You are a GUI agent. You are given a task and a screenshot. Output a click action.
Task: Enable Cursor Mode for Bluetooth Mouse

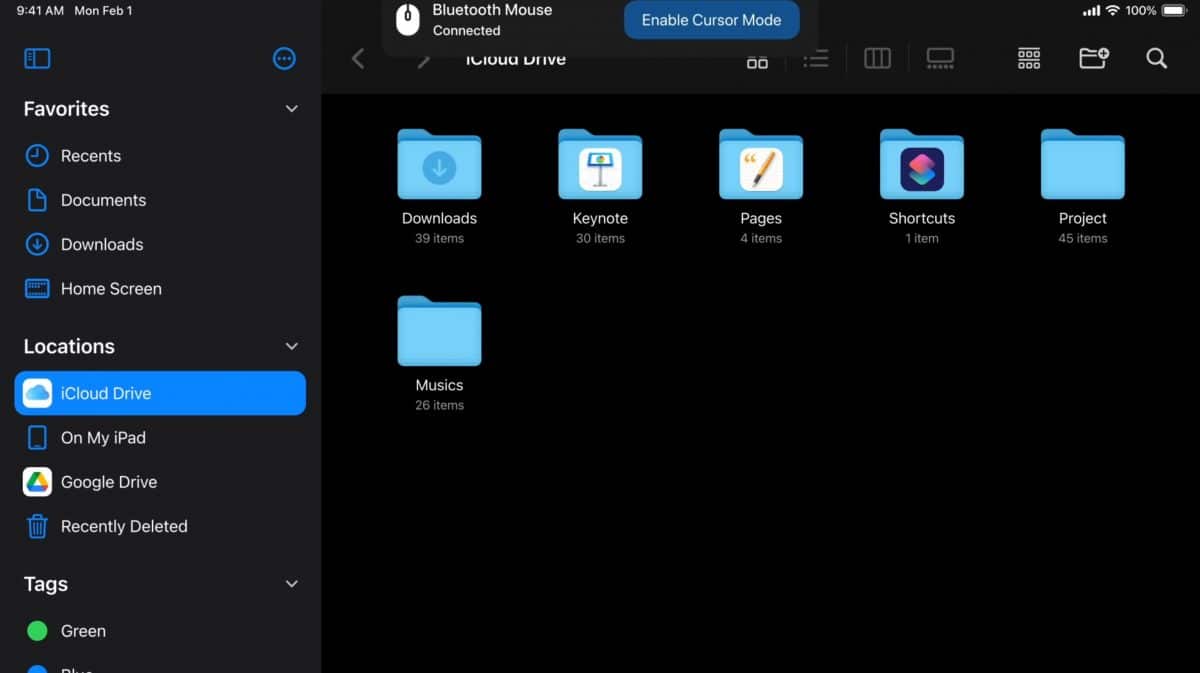[x=711, y=19]
